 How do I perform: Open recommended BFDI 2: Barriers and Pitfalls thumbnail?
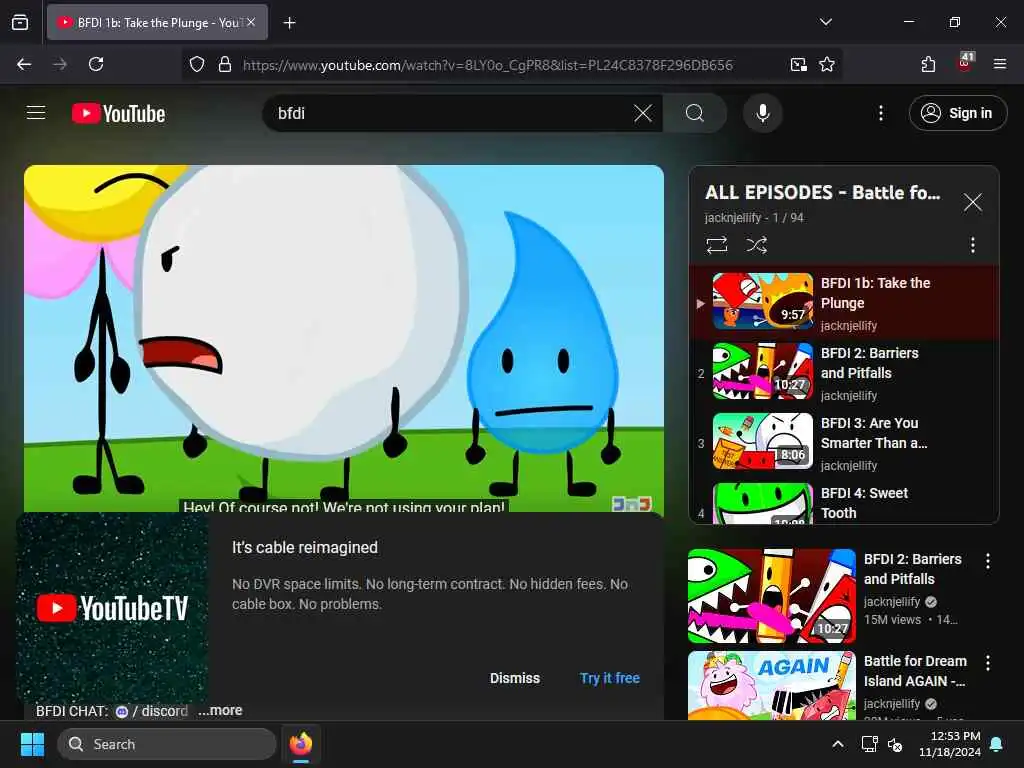(771, 596)
